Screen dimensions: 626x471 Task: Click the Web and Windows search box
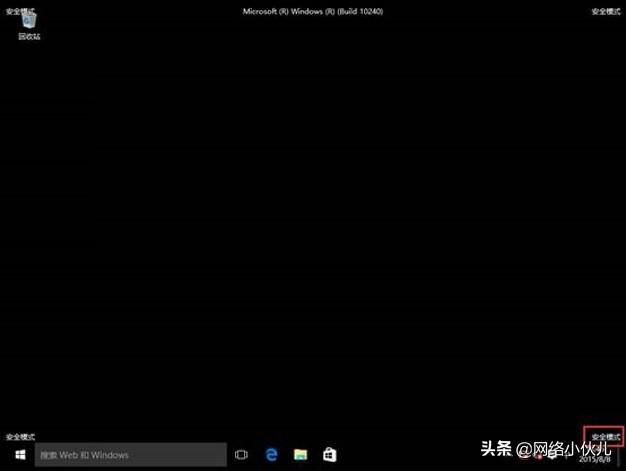(131, 455)
